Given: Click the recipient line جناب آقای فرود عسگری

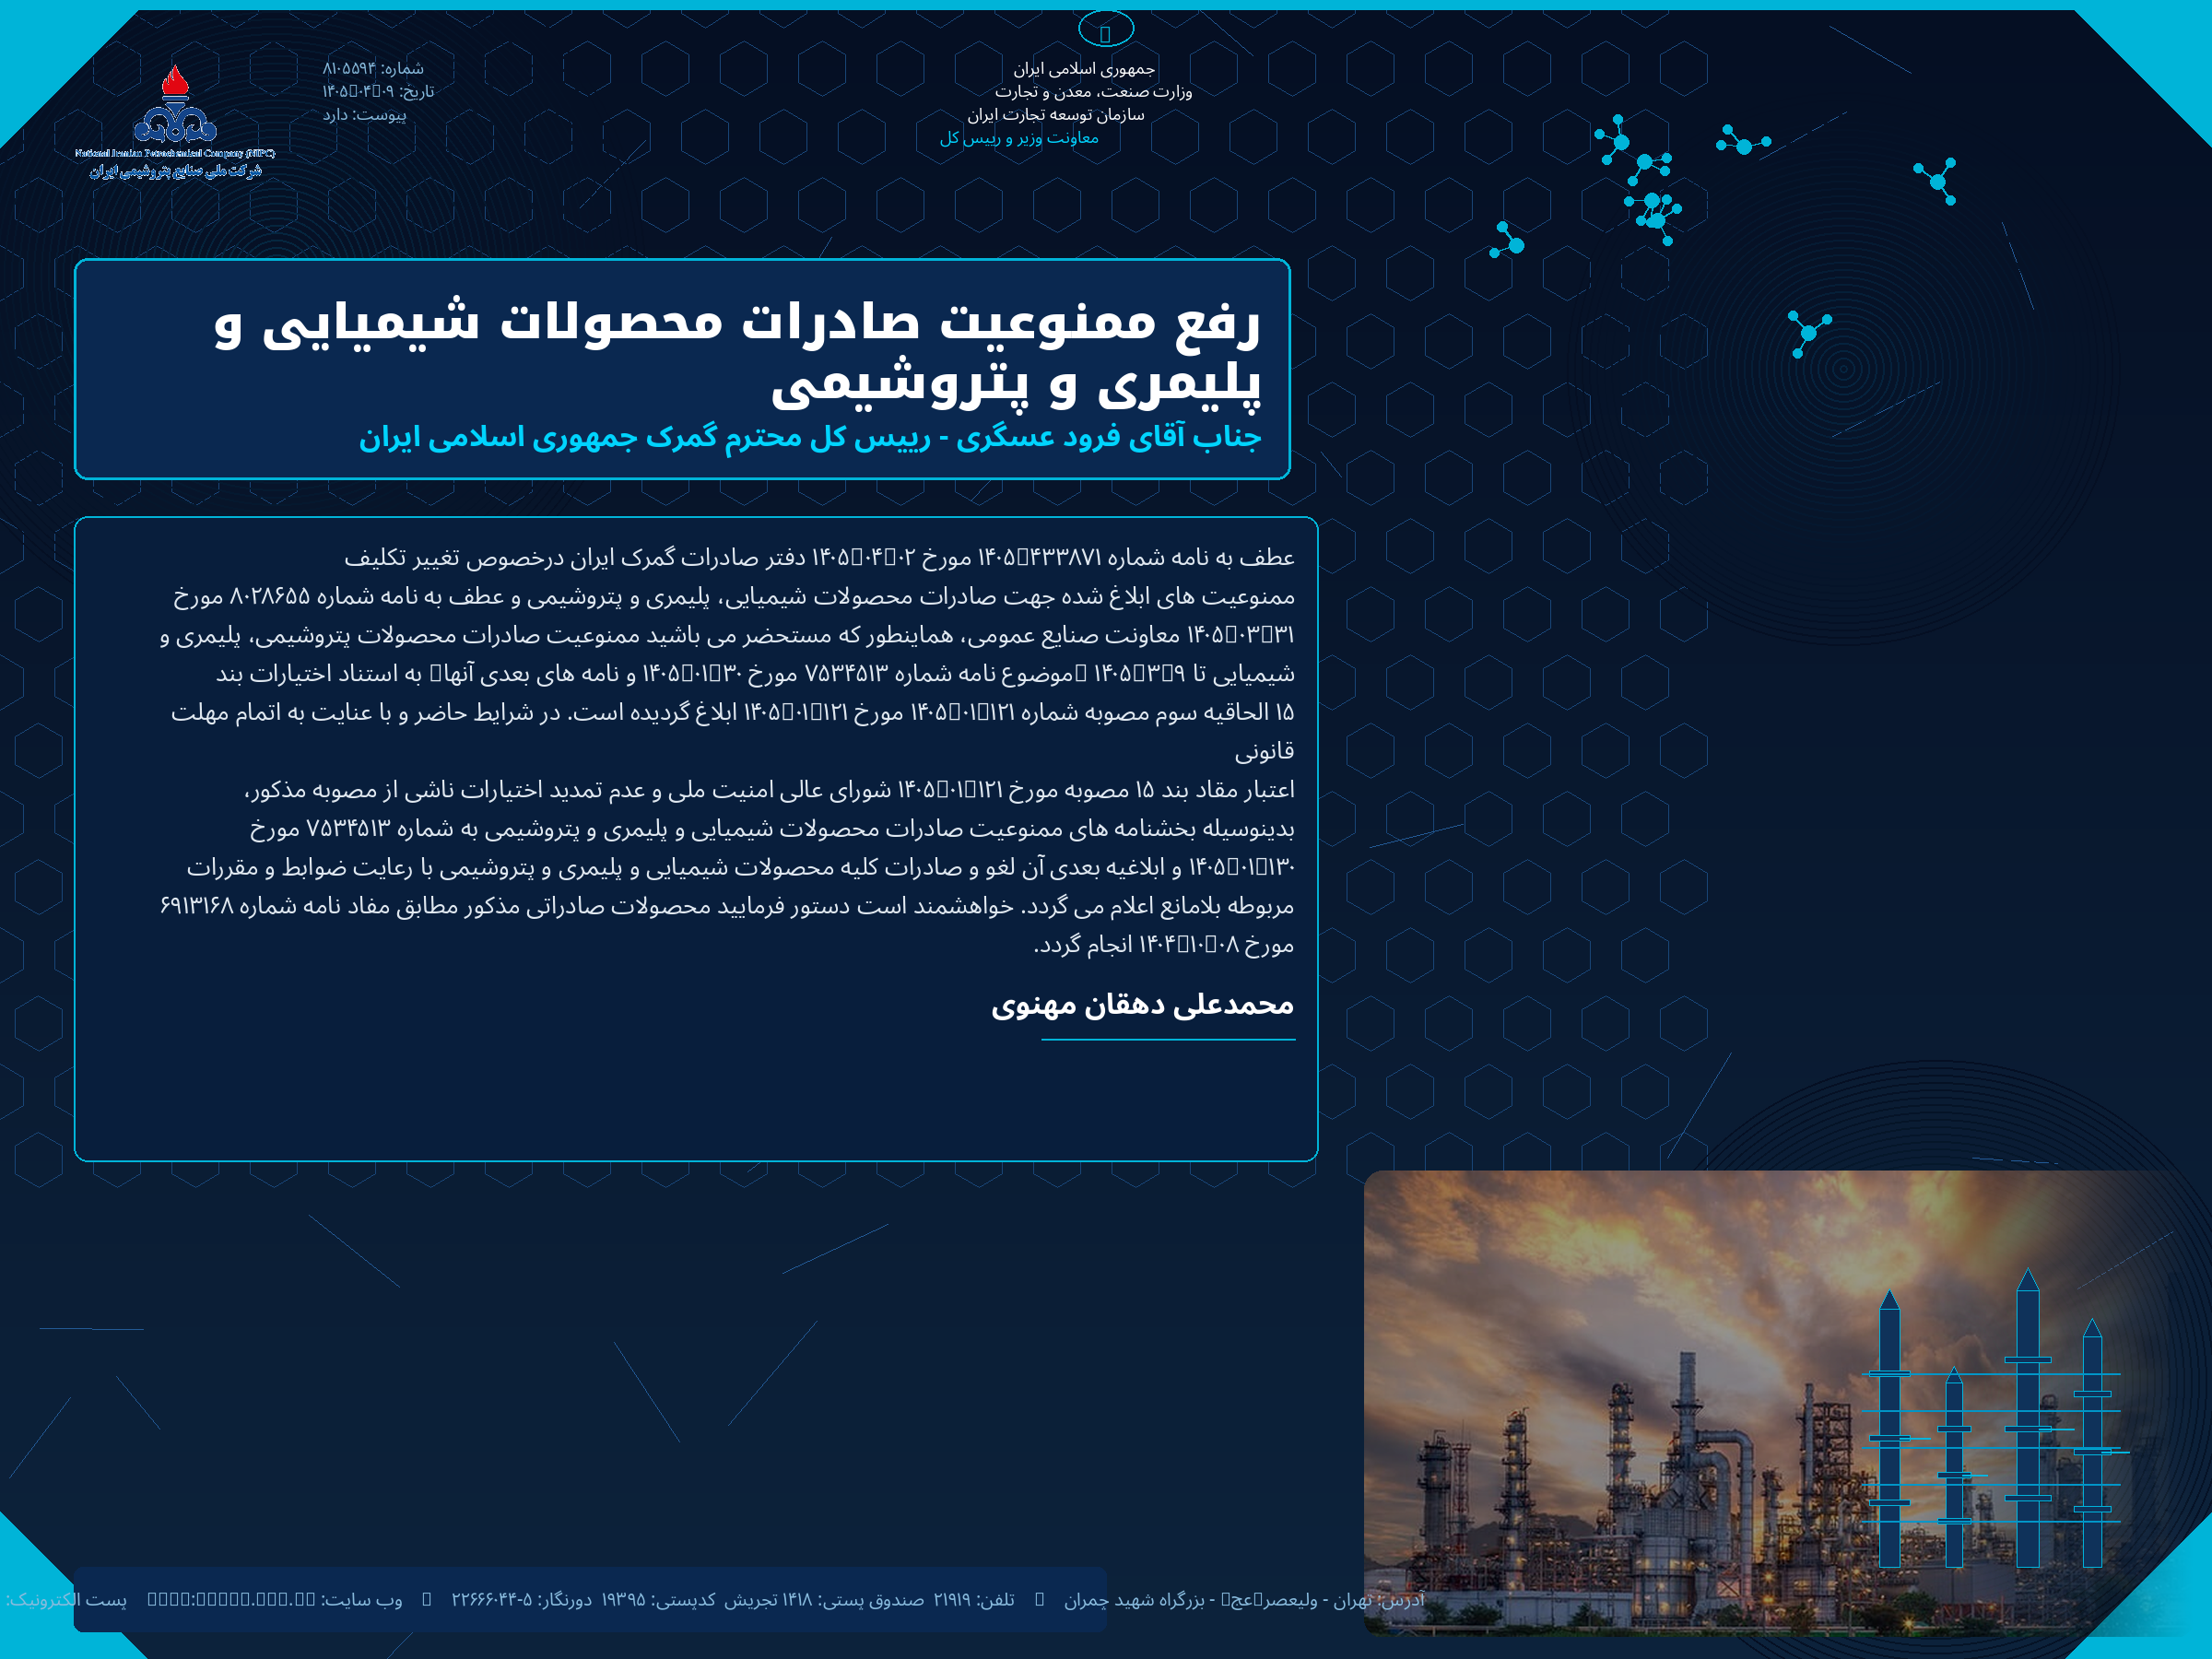Looking at the screenshot, I should (810, 438).
